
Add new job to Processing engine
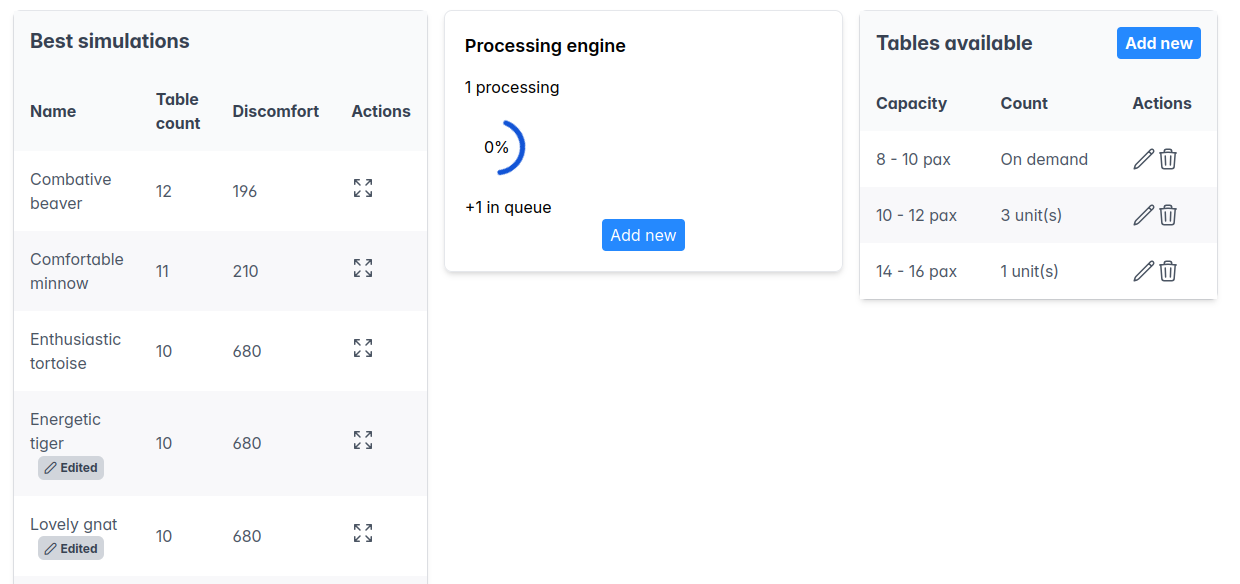point(643,235)
